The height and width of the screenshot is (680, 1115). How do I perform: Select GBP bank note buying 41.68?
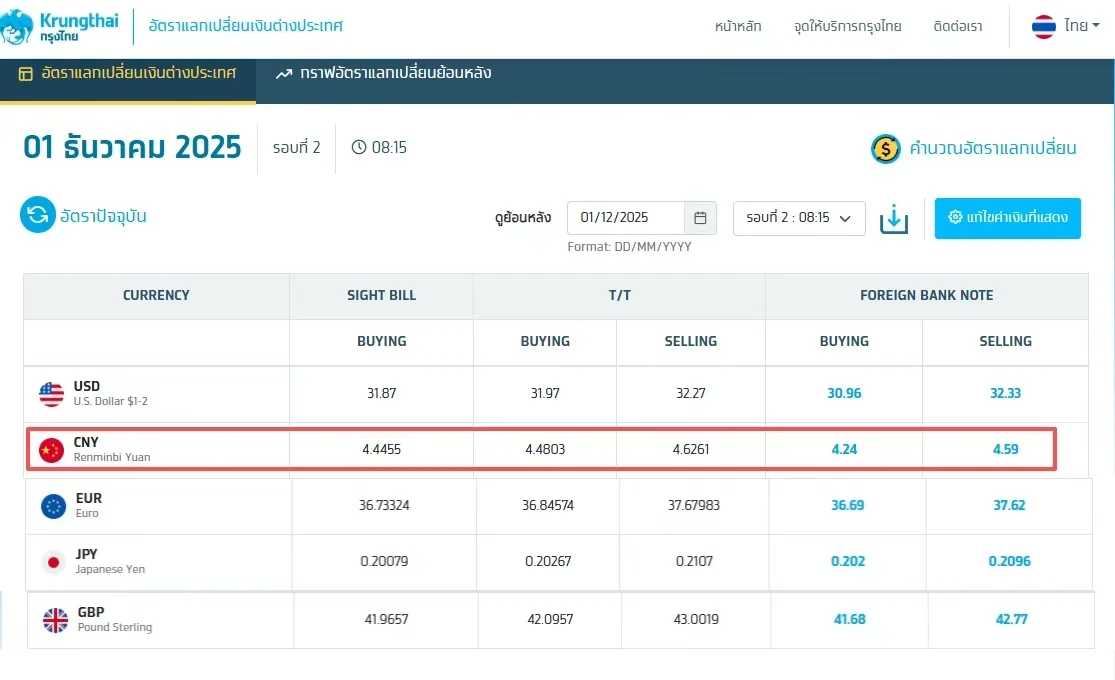849,620
